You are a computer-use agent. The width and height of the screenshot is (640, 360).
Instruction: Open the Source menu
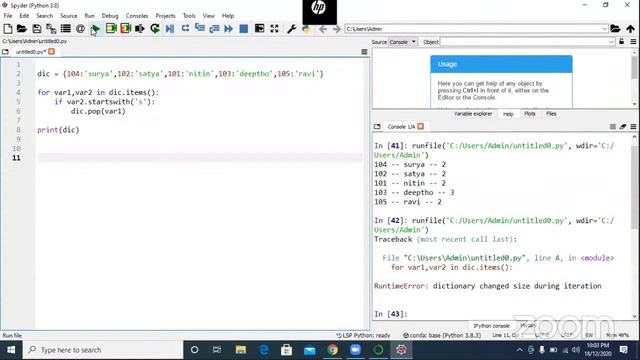(x=69, y=16)
